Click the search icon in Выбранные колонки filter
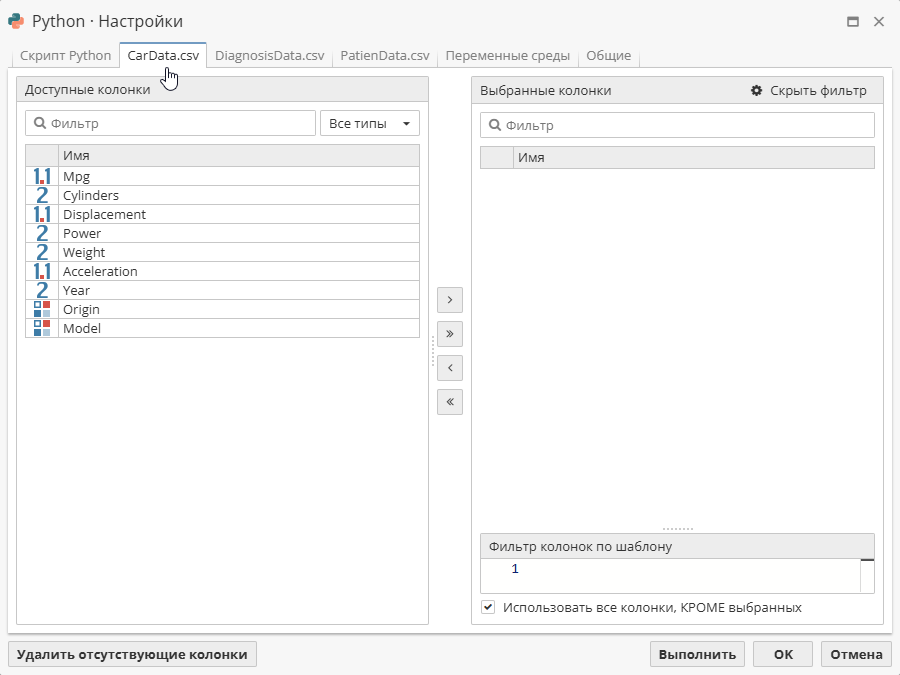 click(x=497, y=125)
